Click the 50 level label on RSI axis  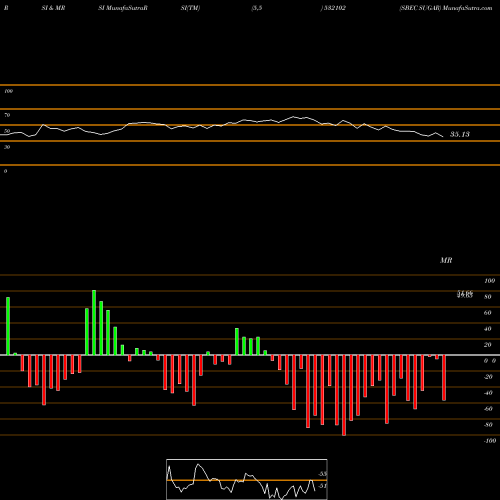click(x=7, y=131)
